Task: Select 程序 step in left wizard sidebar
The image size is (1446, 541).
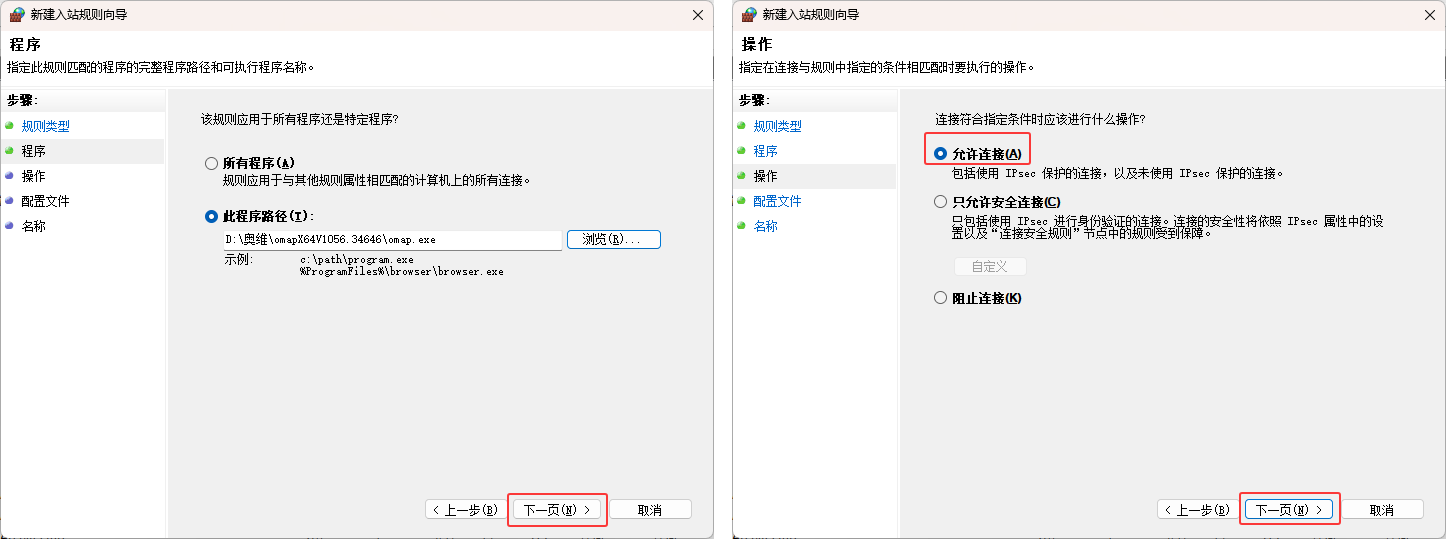Action: [x=34, y=151]
